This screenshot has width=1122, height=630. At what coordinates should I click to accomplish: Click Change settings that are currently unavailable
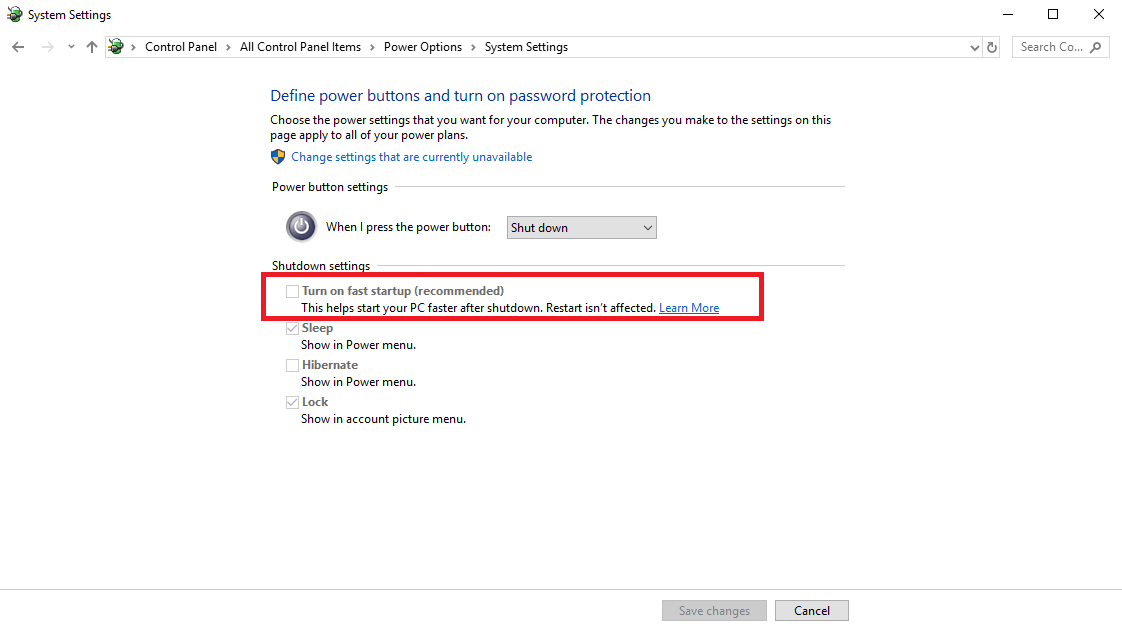[411, 156]
